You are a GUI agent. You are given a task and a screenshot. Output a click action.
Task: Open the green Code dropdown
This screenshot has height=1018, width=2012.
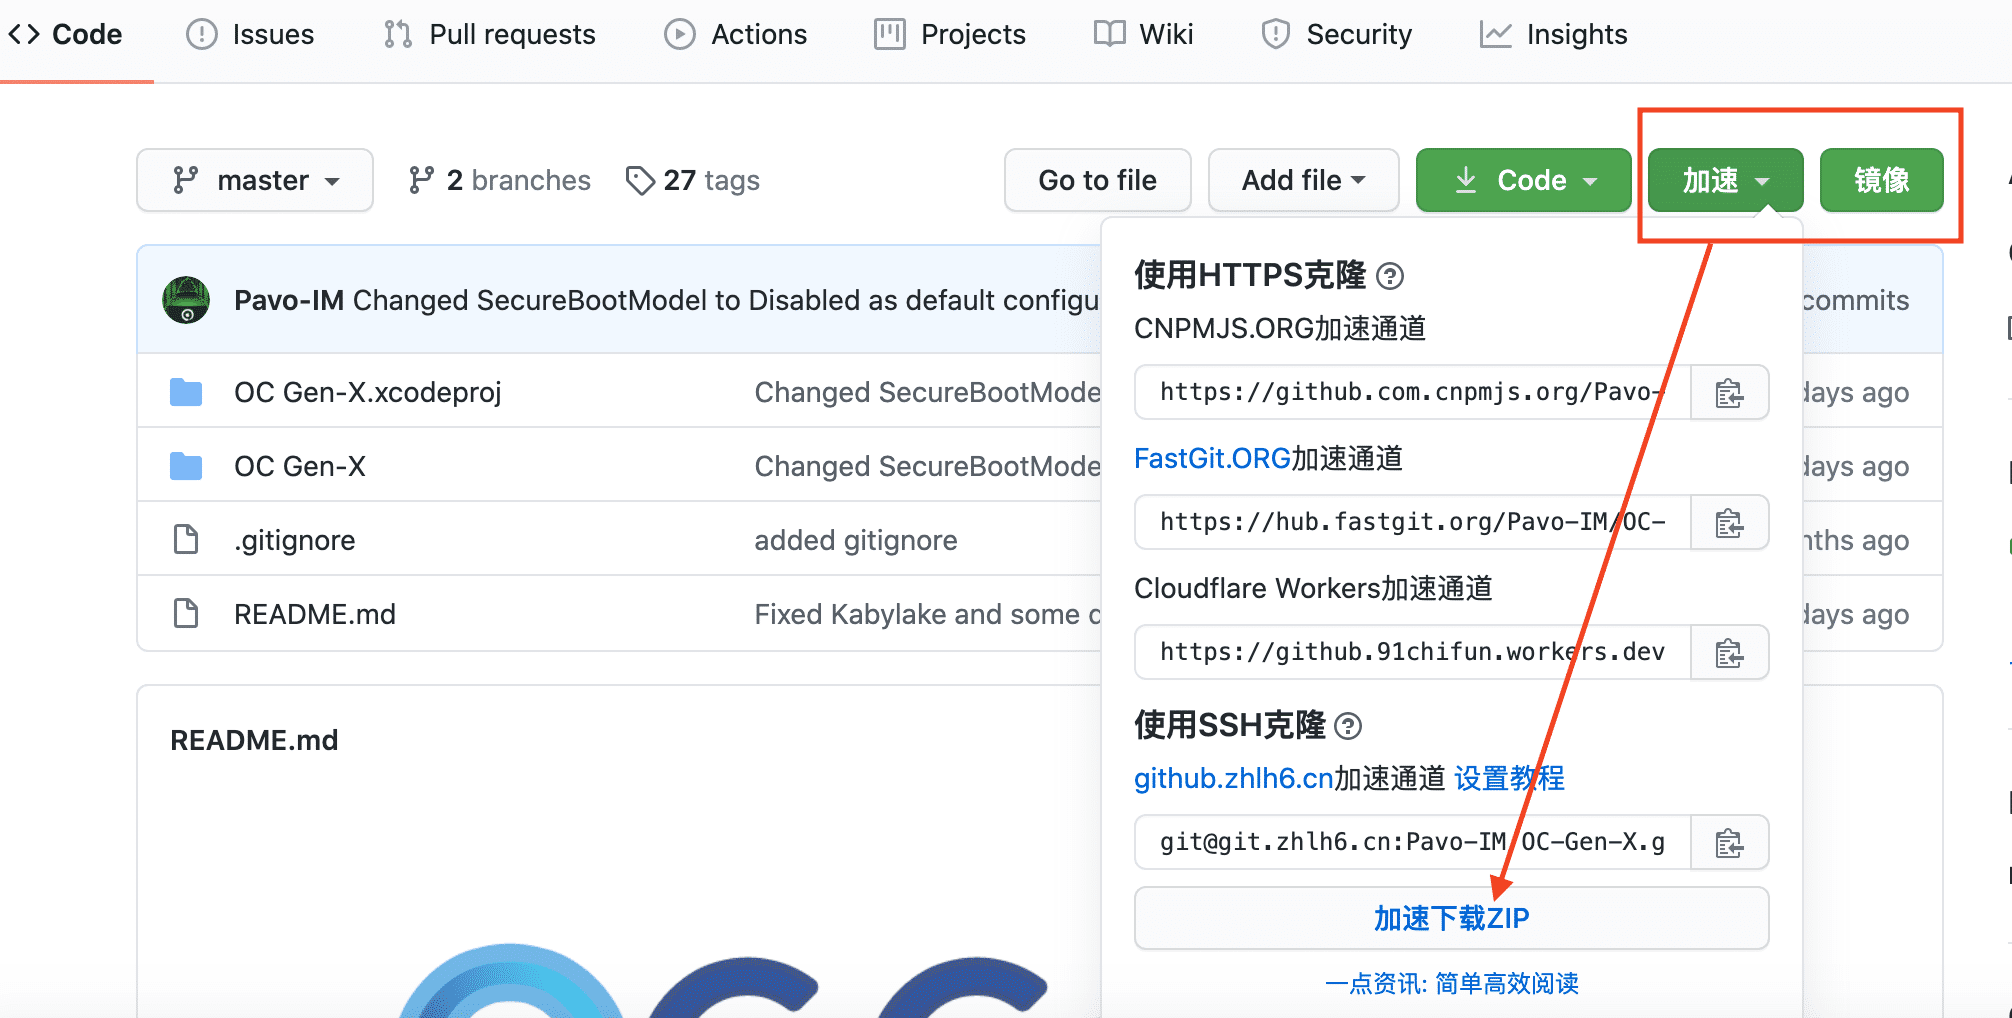point(1524,180)
